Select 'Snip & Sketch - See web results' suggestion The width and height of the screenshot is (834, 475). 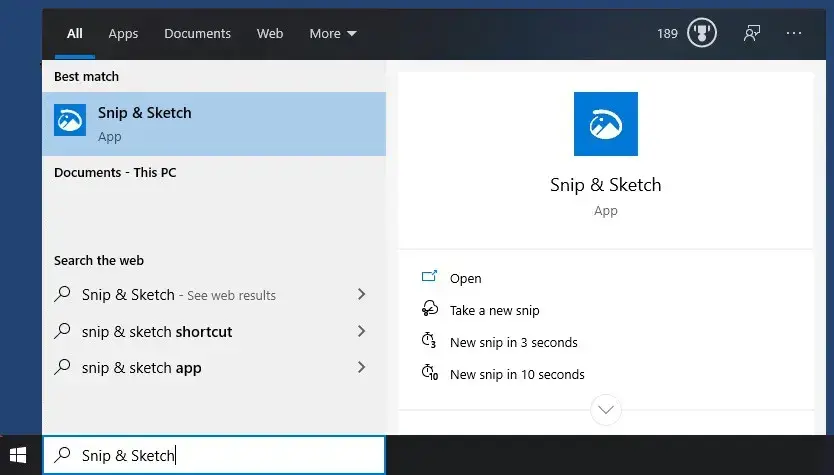point(214,295)
